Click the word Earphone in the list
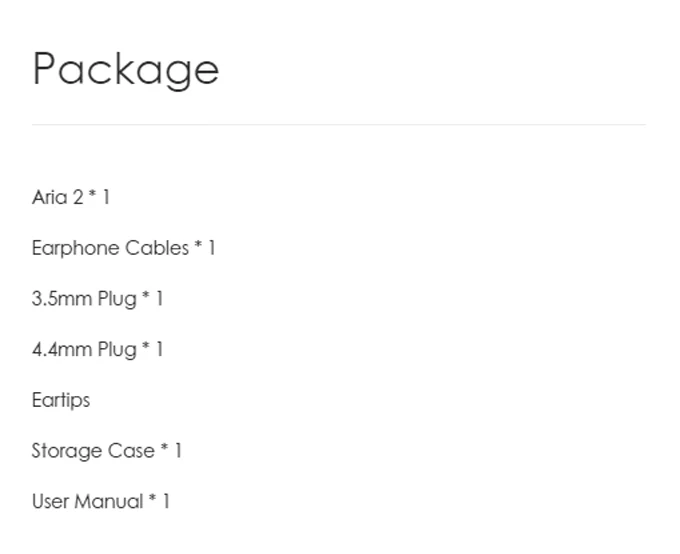The height and width of the screenshot is (554, 680). pos(76,249)
